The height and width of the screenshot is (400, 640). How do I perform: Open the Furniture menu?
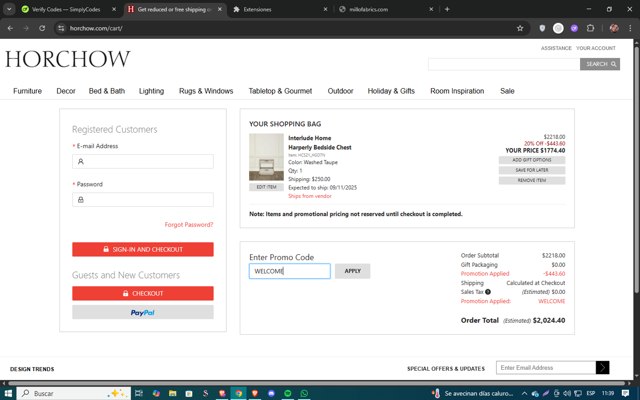[27, 91]
